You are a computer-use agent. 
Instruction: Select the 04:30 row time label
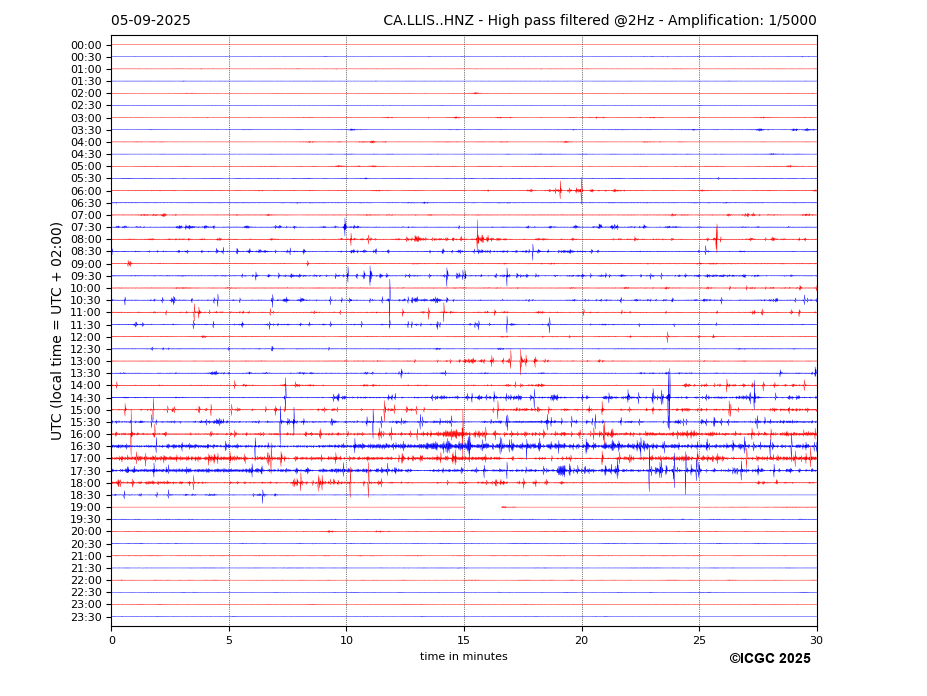pos(86,154)
